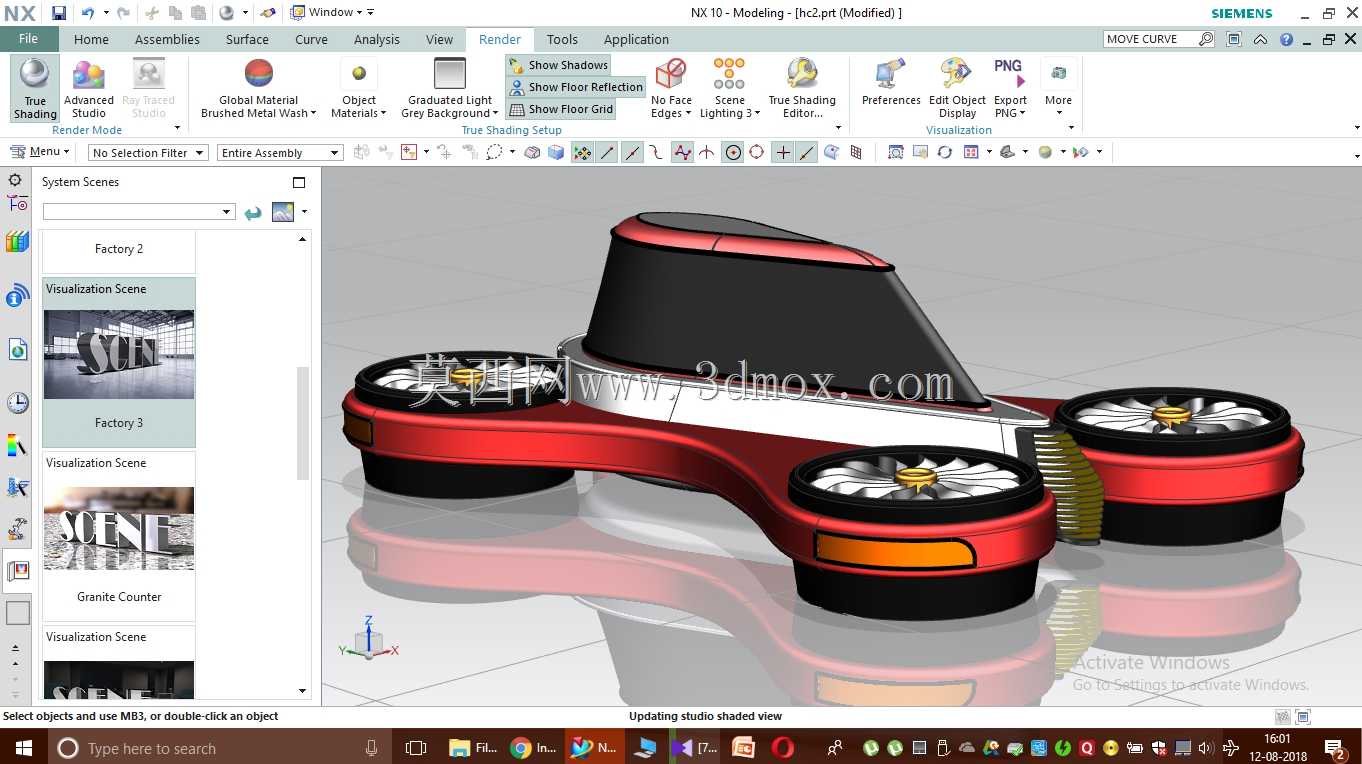Click the Command Finder search magnifier
The width and height of the screenshot is (1362, 764).
click(x=1206, y=39)
